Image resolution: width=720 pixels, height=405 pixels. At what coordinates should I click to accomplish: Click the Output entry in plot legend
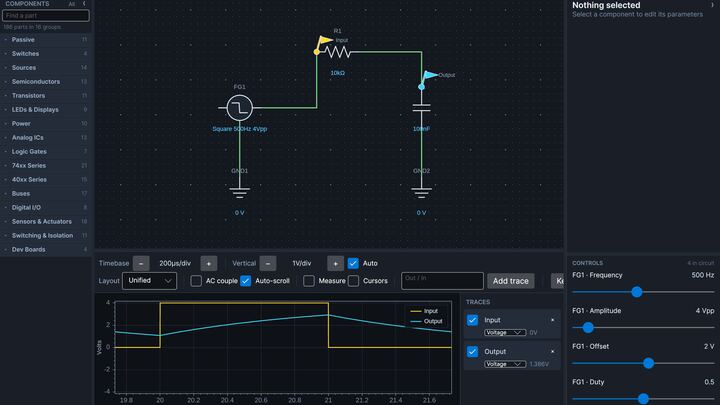click(427, 321)
